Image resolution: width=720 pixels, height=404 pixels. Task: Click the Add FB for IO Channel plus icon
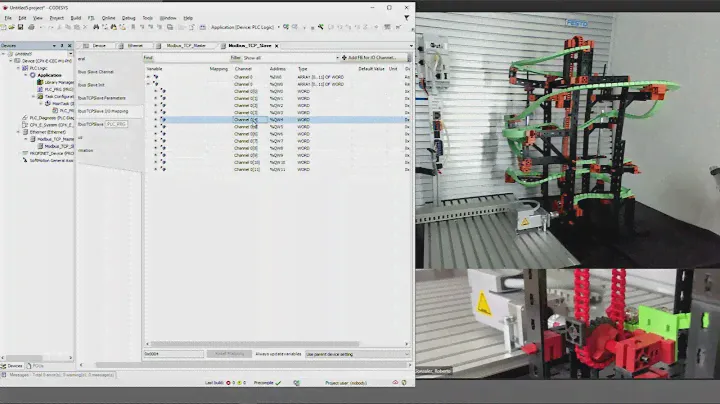(x=343, y=58)
